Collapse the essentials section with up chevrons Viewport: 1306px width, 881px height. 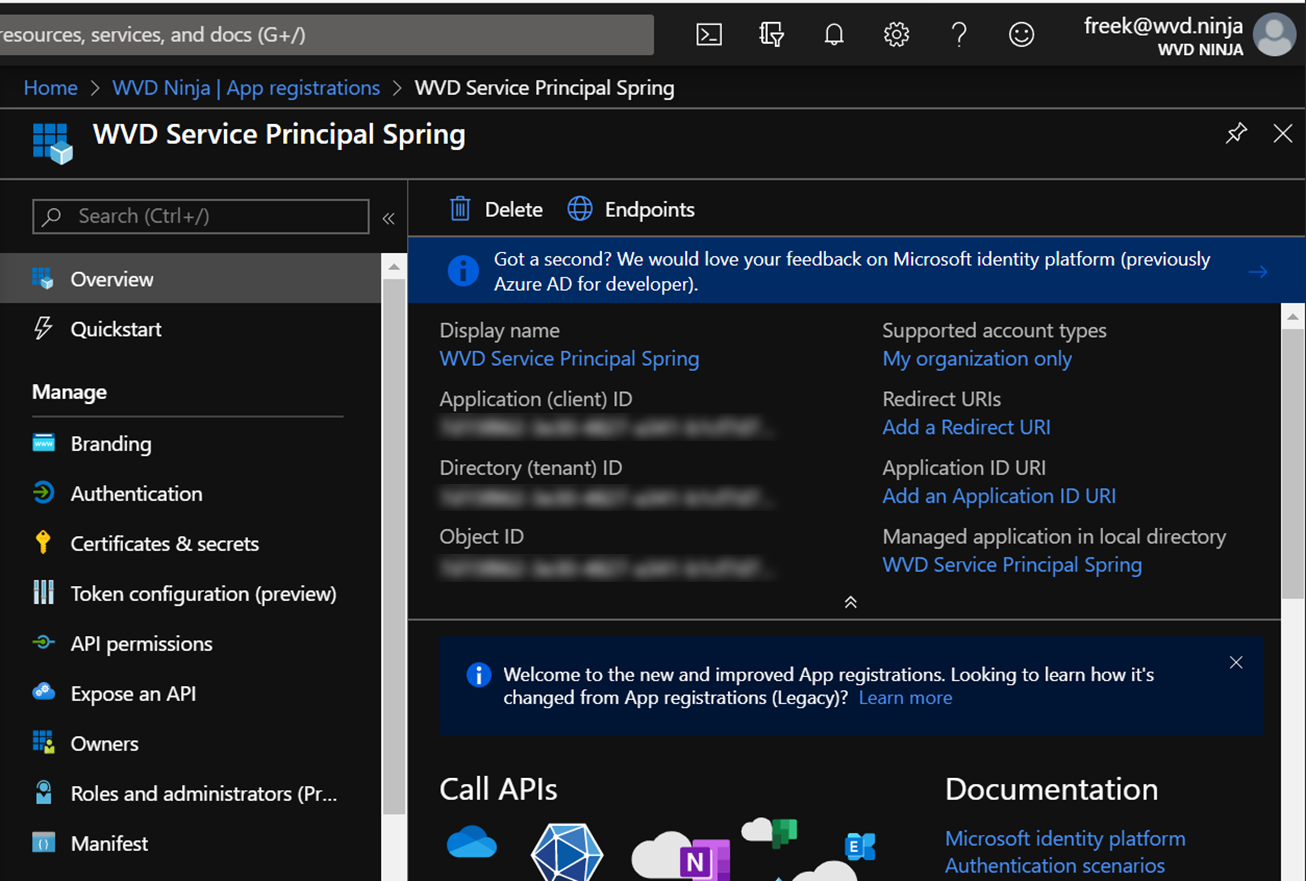850,602
